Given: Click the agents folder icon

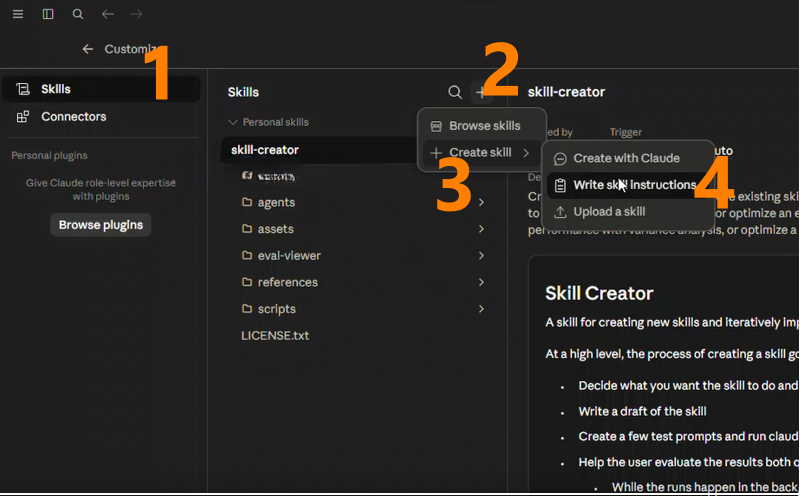Looking at the screenshot, I should (x=247, y=202).
